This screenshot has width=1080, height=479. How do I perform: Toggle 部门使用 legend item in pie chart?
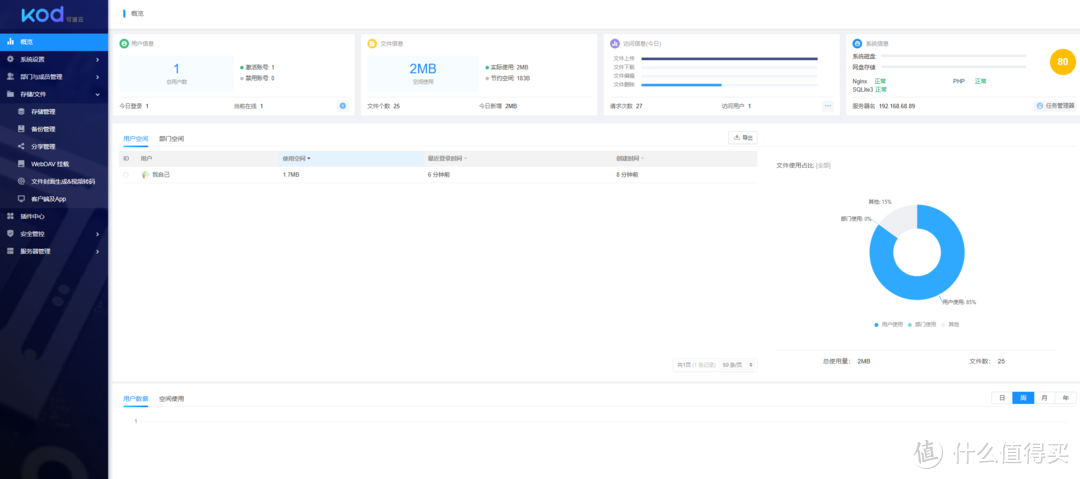click(x=922, y=324)
